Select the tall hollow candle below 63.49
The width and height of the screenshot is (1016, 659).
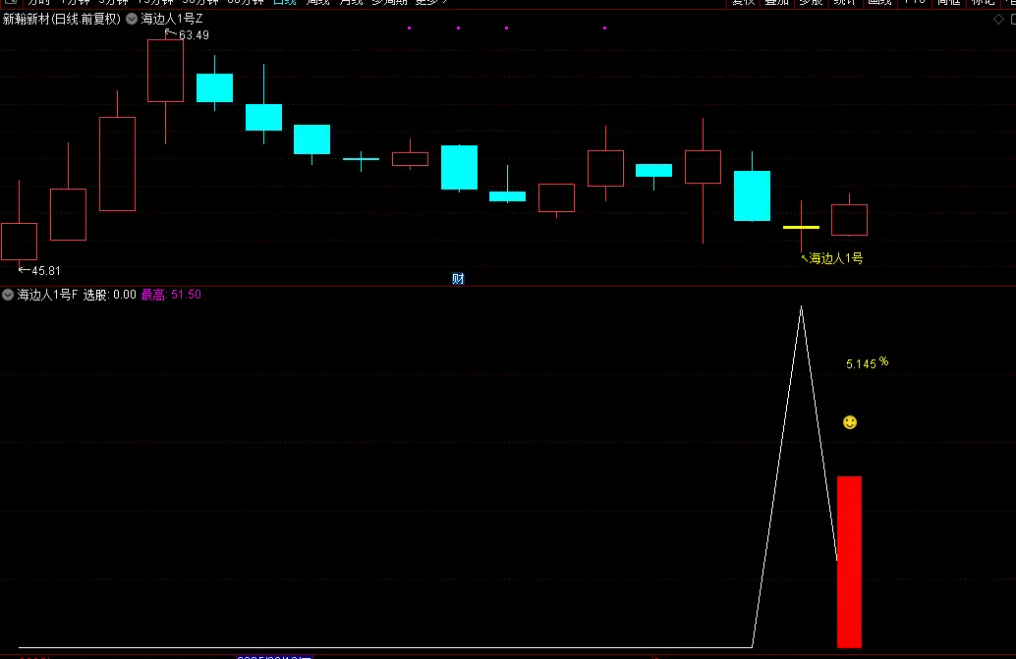tap(165, 70)
